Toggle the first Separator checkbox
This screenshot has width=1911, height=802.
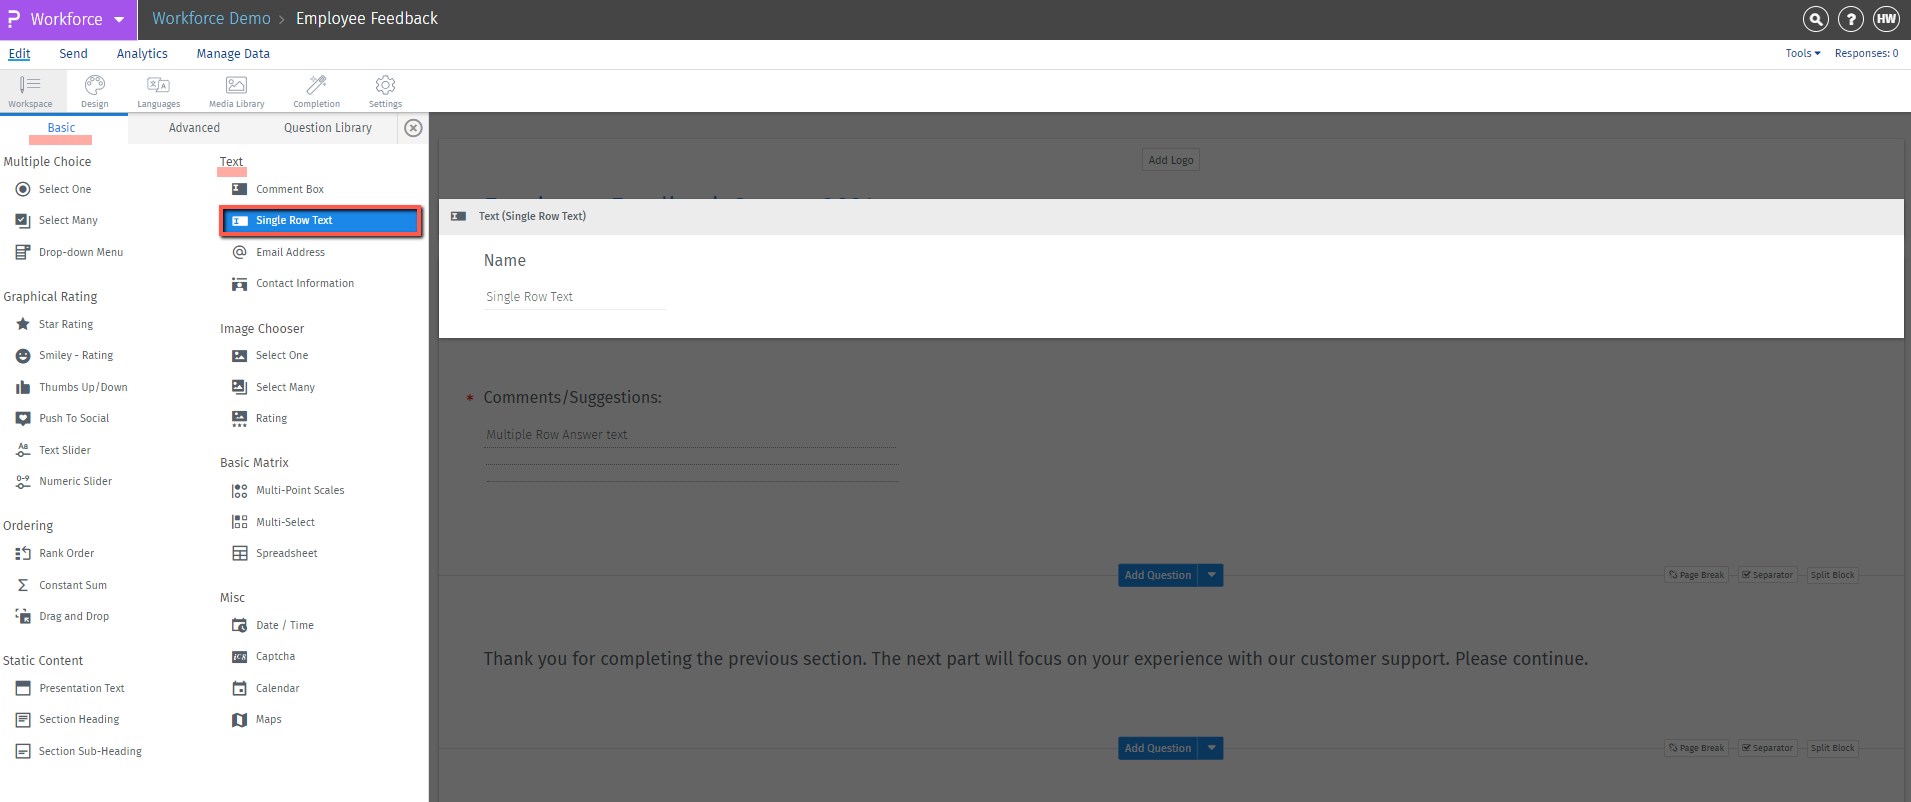(1768, 575)
